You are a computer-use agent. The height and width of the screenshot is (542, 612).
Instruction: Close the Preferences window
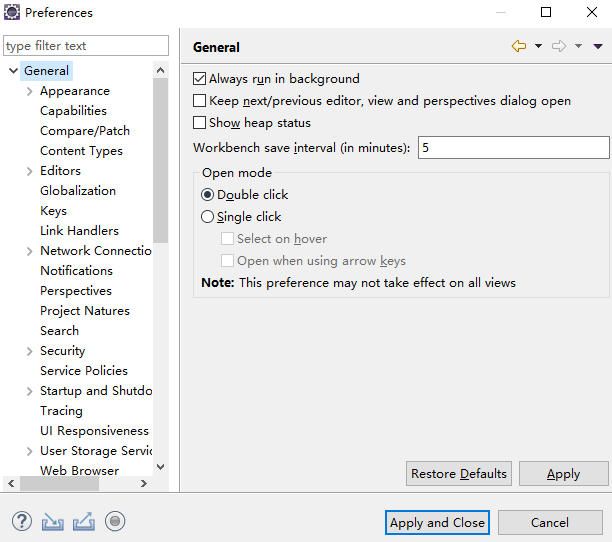click(x=592, y=12)
